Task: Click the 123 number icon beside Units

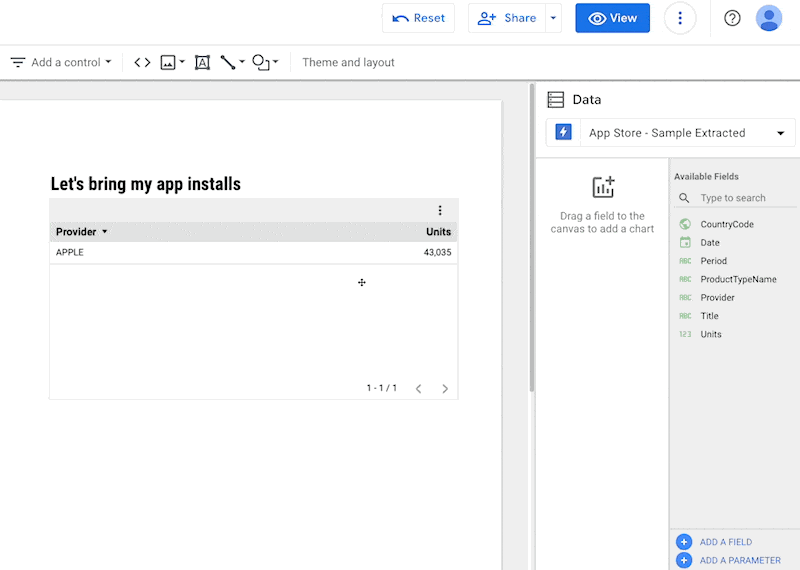Action: coord(685,334)
